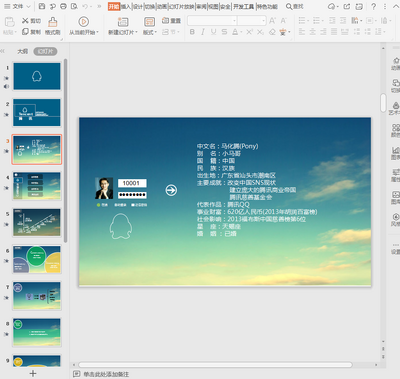Screen dimensions: 400x379
Task: Open the picture icon in right sidebar
Action: tap(396, 195)
